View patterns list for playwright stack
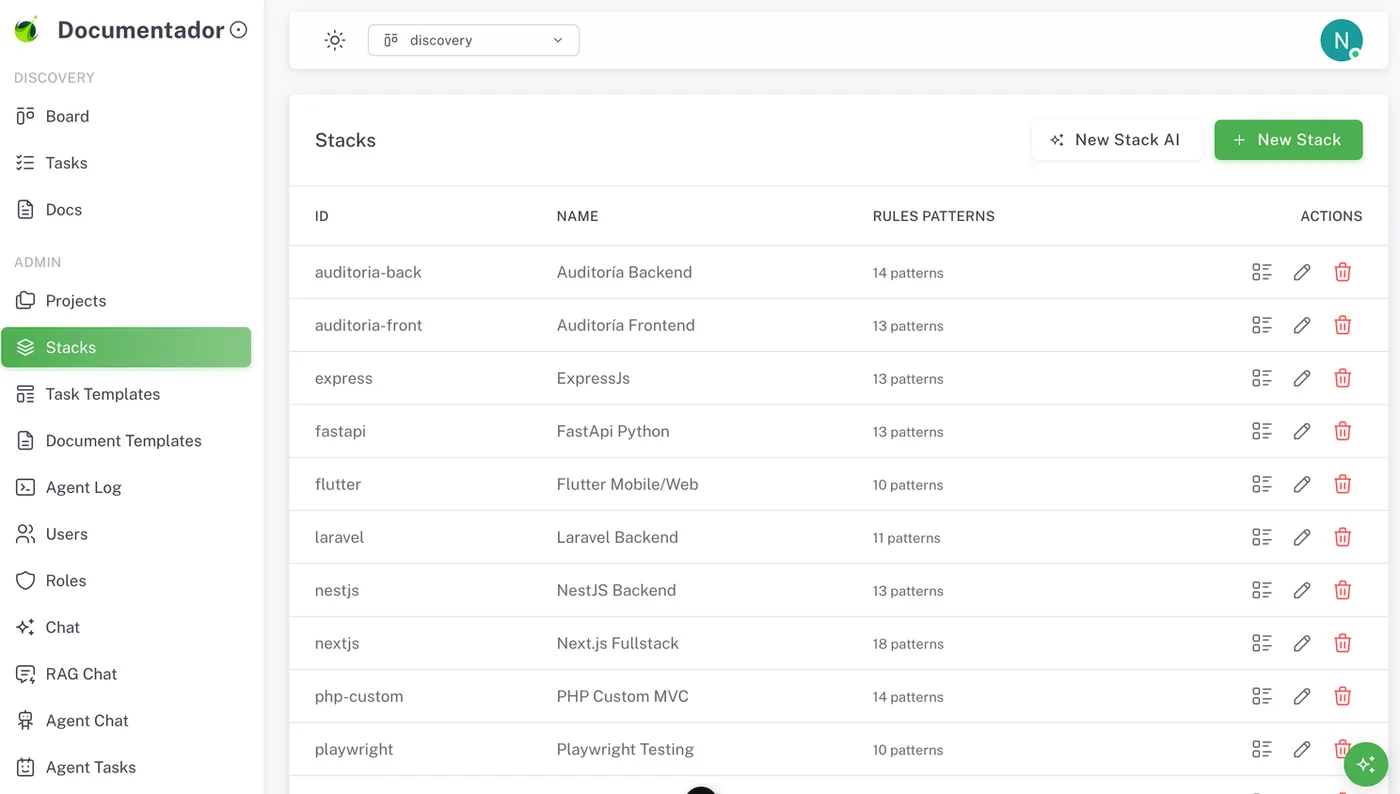Viewport: 1400px width, 794px height. click(1262, 749)
